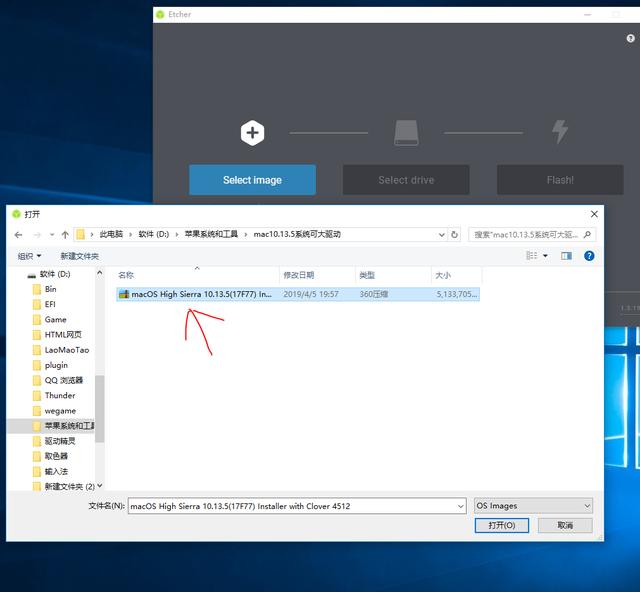This screenshot has height=592, width=640.
Task: Open recent locations dropdown arrow
Action: tap(52, 235)
